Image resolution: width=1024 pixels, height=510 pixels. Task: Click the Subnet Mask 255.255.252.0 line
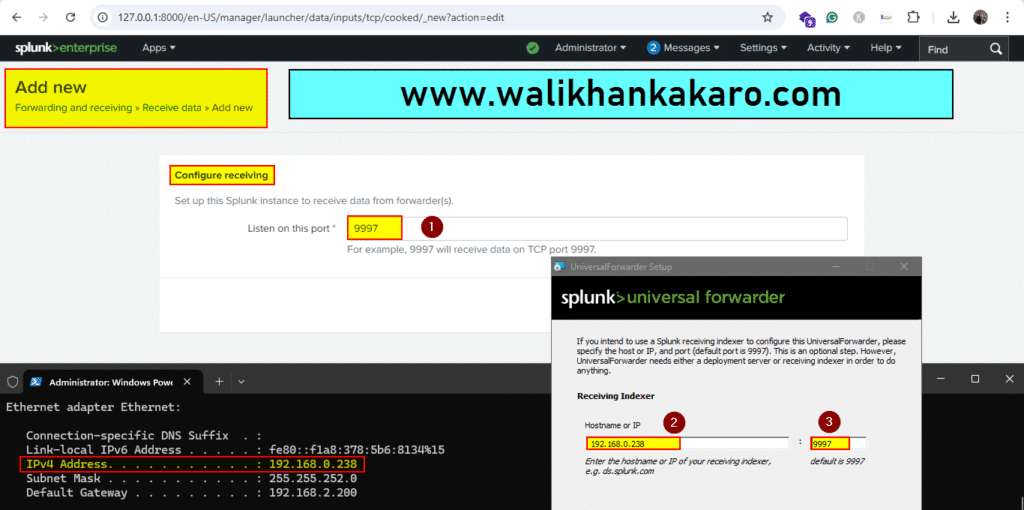[191, 478]
